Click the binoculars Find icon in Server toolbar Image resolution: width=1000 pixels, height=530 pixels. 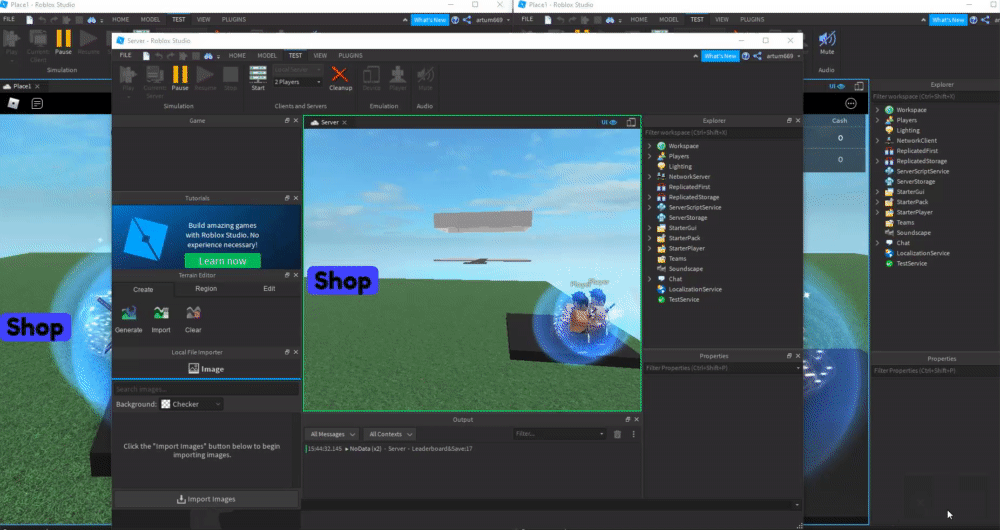208,56
